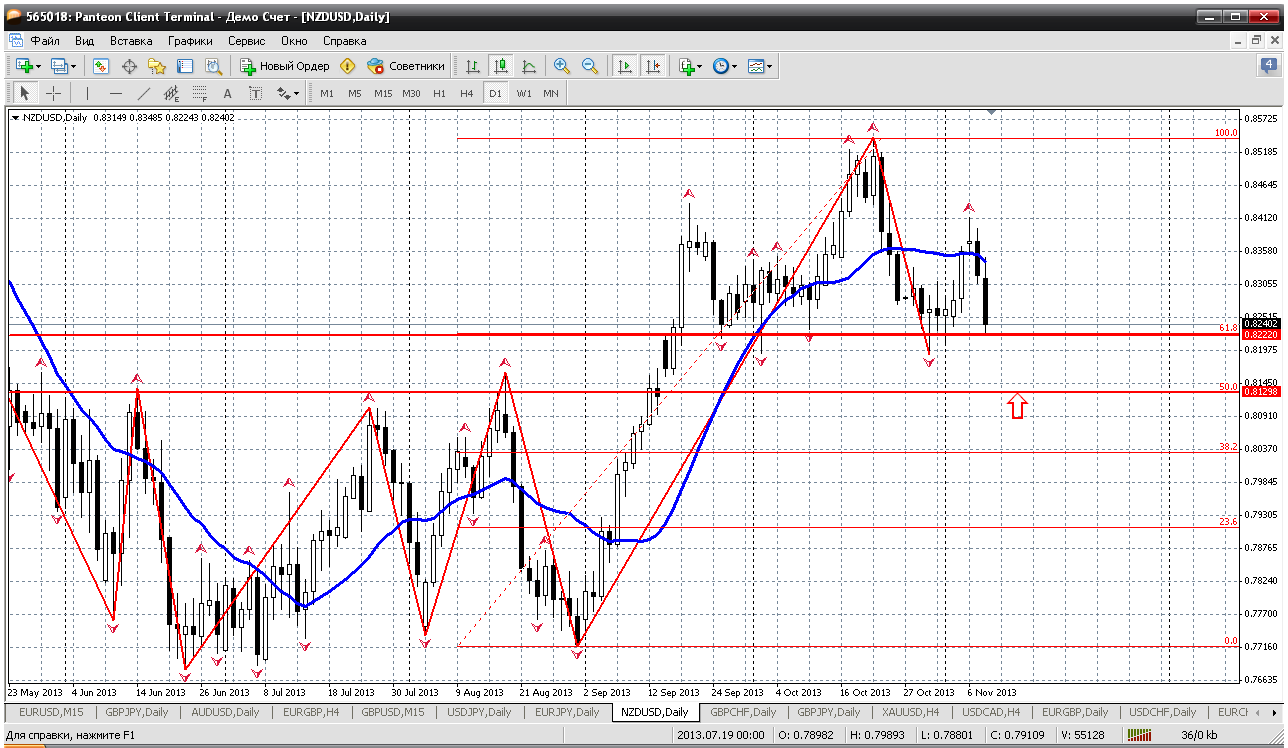Set timeframe to M30
This screenshot has width=1288, height=748.
click(x=411, y=93)
